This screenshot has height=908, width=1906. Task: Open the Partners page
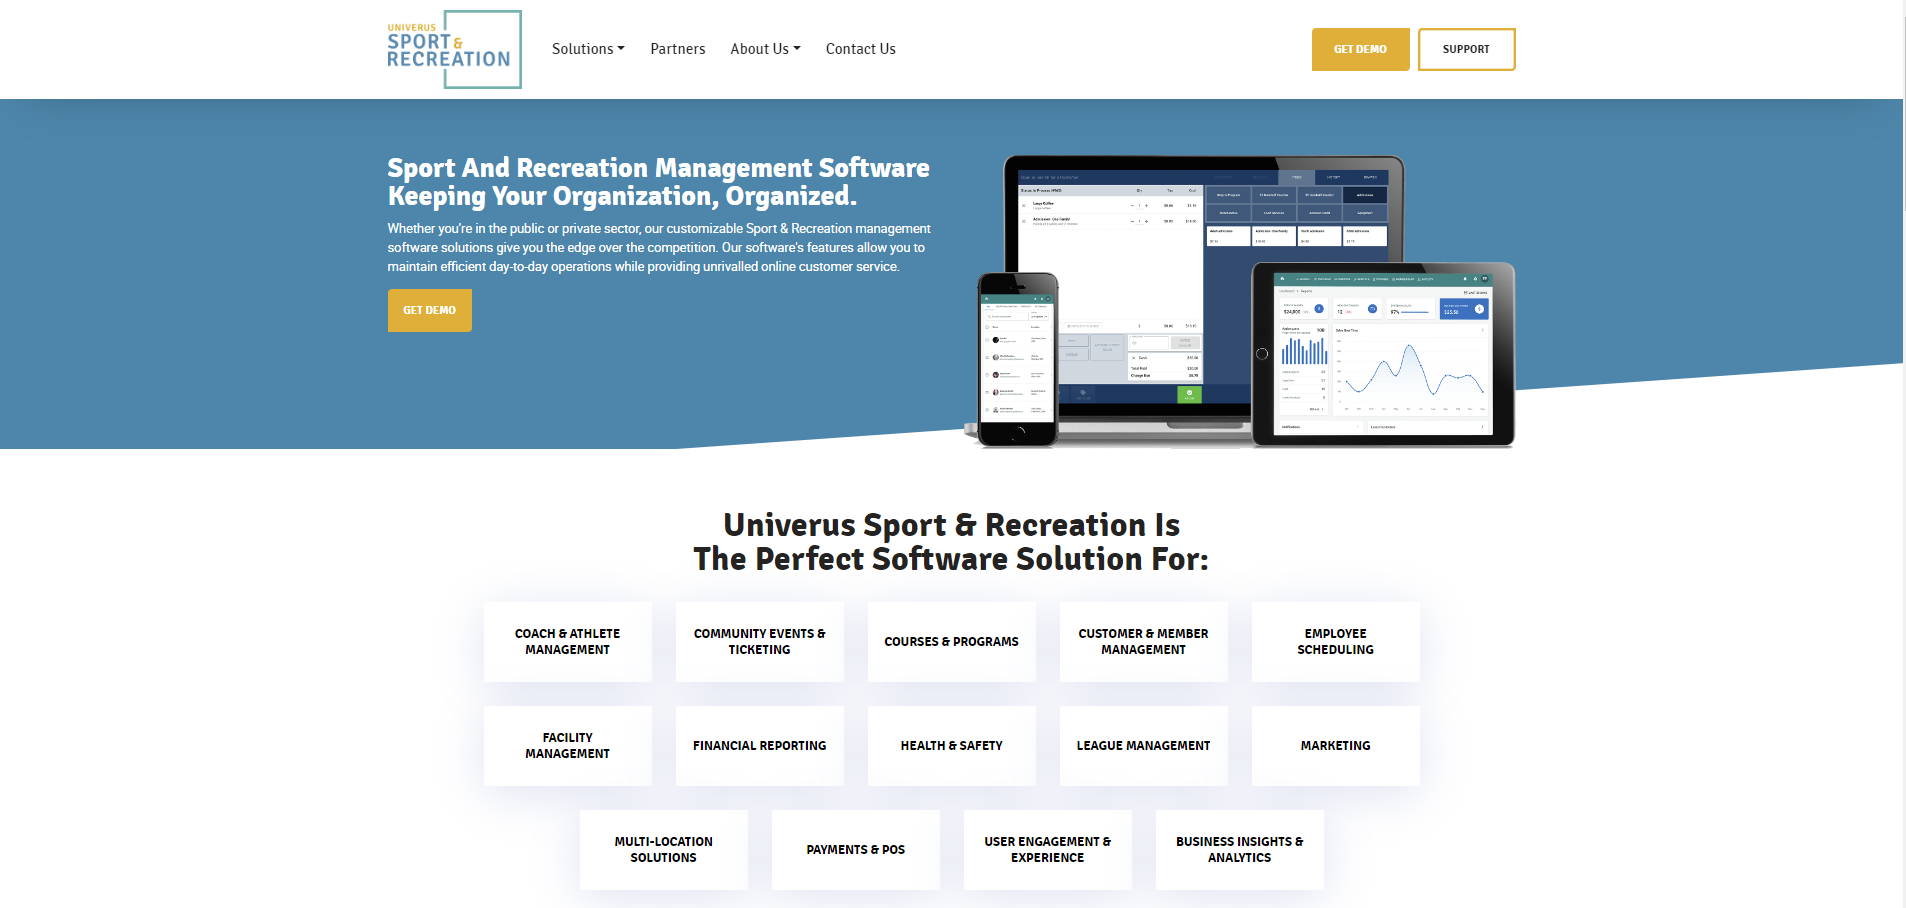click(x=678, y=49)
